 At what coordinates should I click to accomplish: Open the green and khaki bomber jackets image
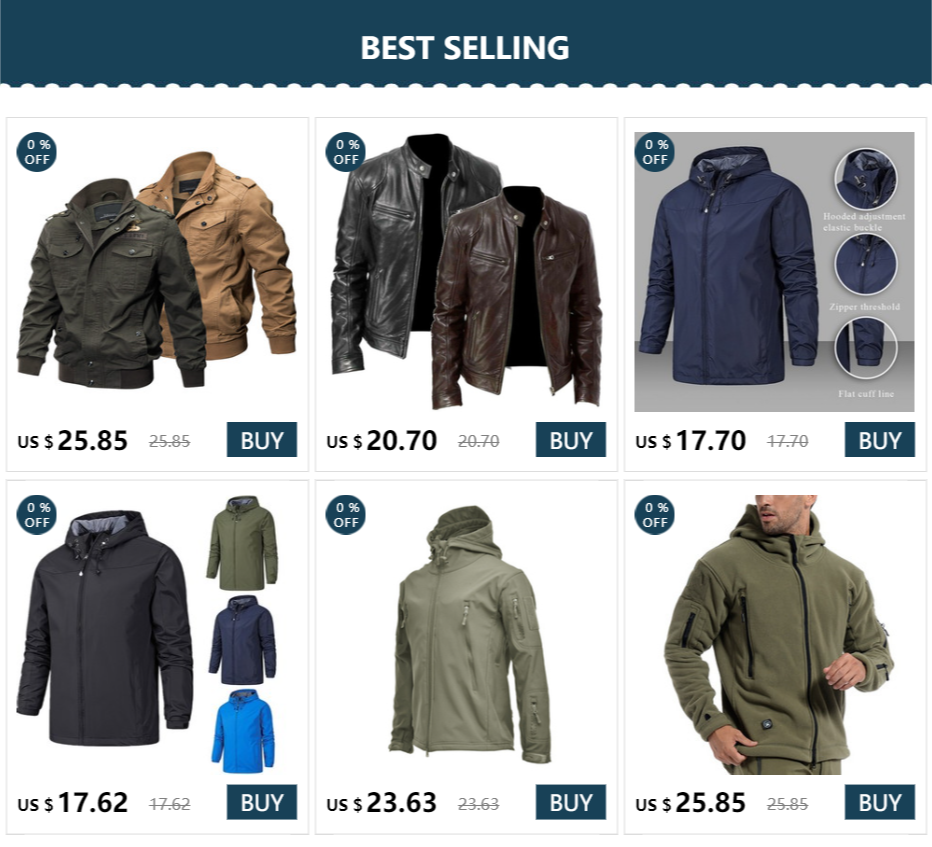(157, 272)
